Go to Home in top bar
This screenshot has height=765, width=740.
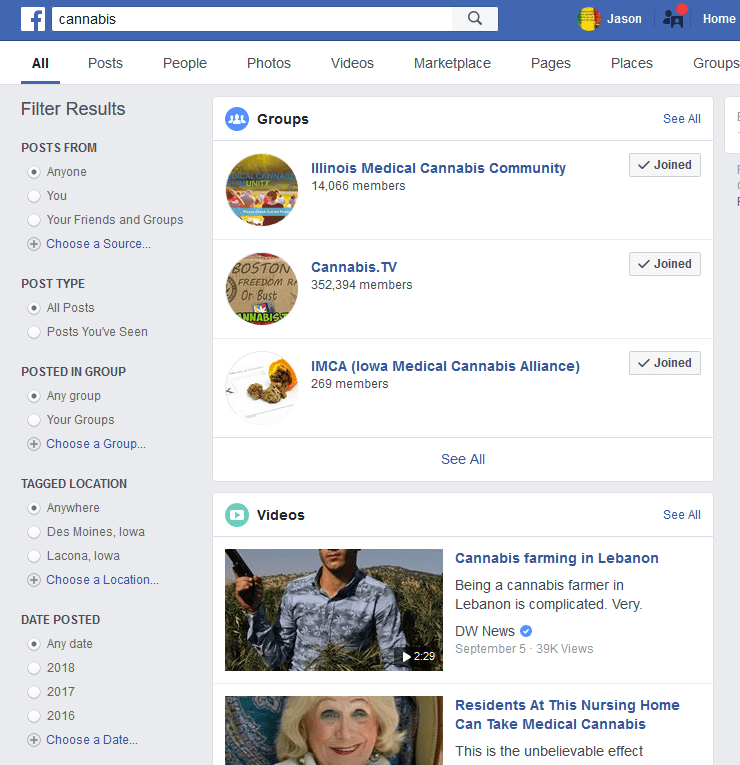click(x=719, y=19)
